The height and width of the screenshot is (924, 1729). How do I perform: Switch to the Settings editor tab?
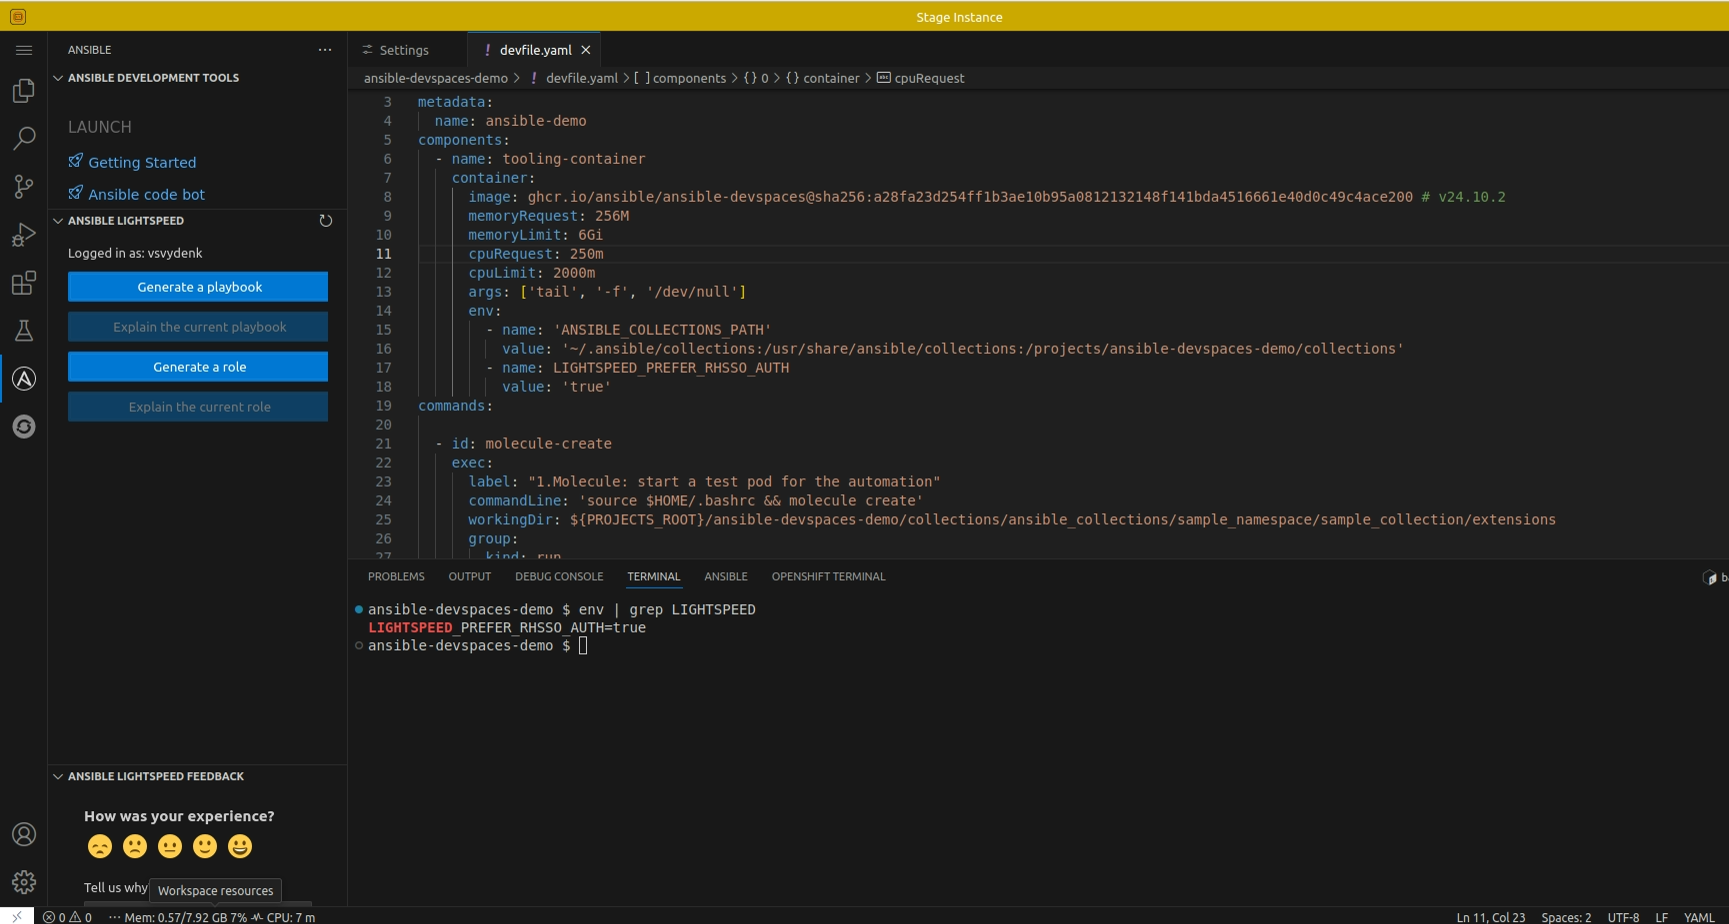click(x=403, y=50)
